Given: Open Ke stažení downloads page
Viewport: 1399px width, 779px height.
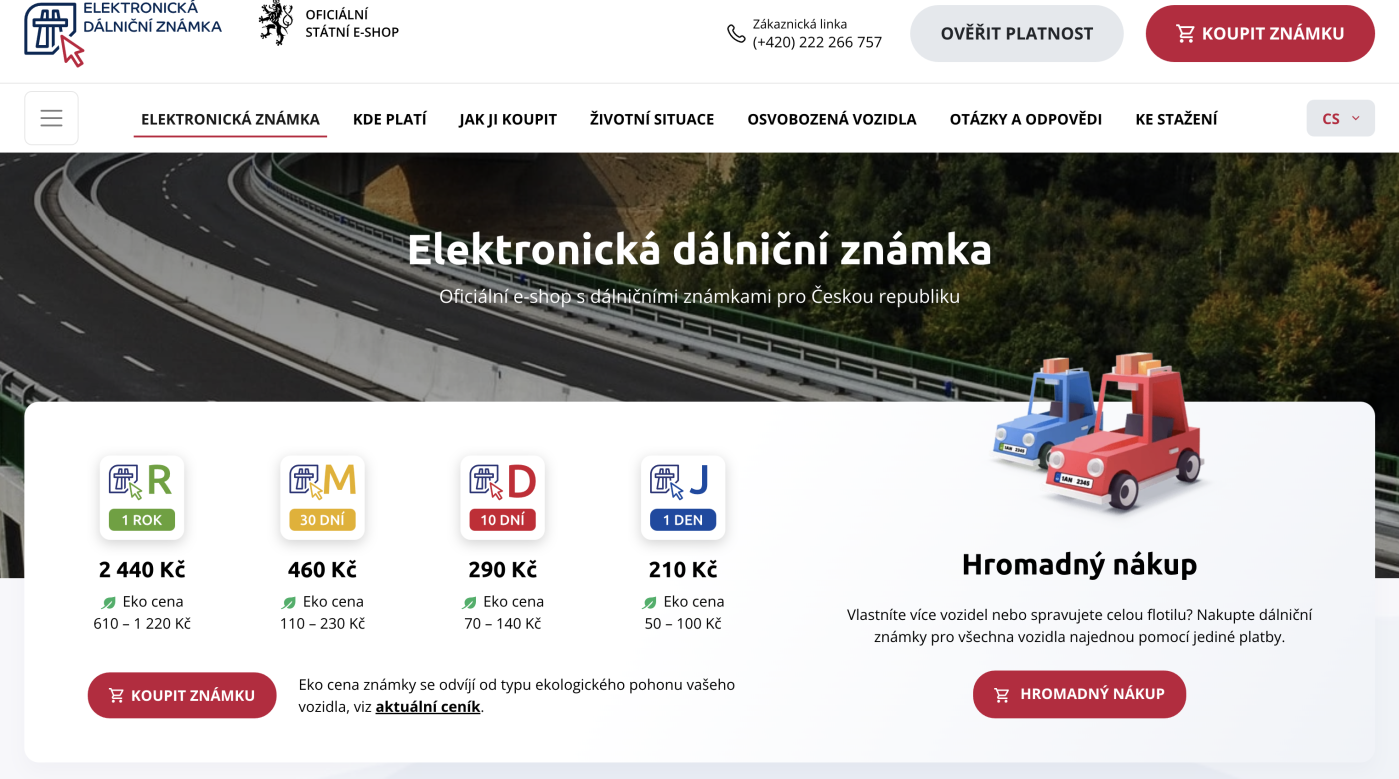Looking at the screenshot, I should pos(1176,119).
